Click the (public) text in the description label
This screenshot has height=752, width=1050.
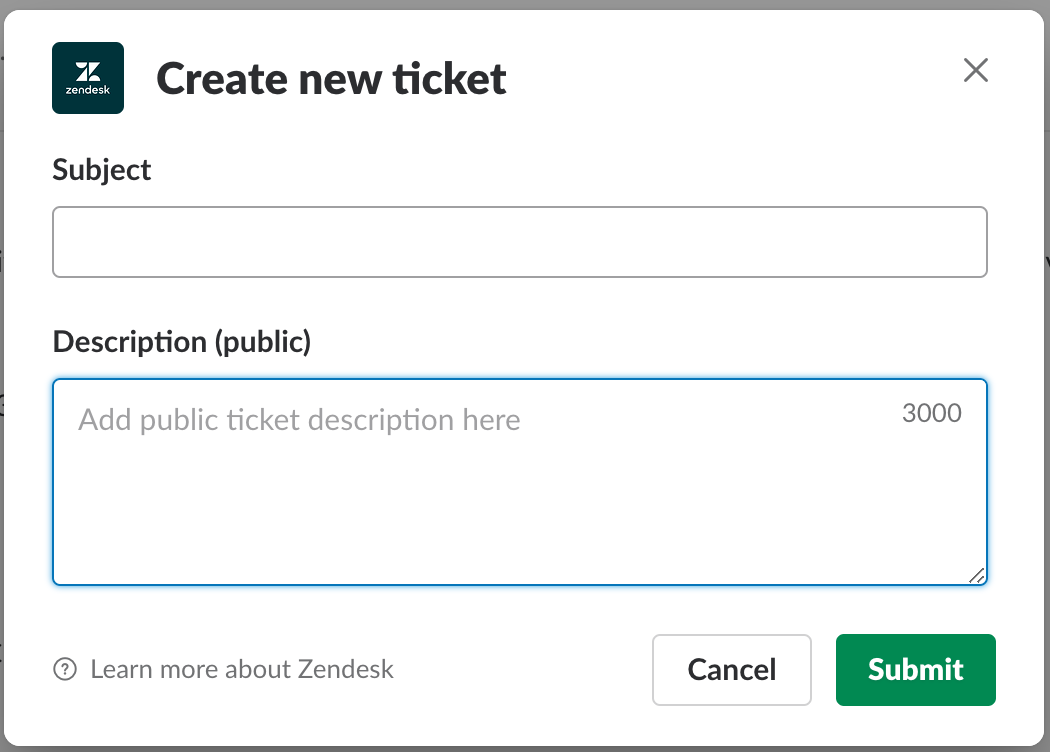click(x=262, y=342)
